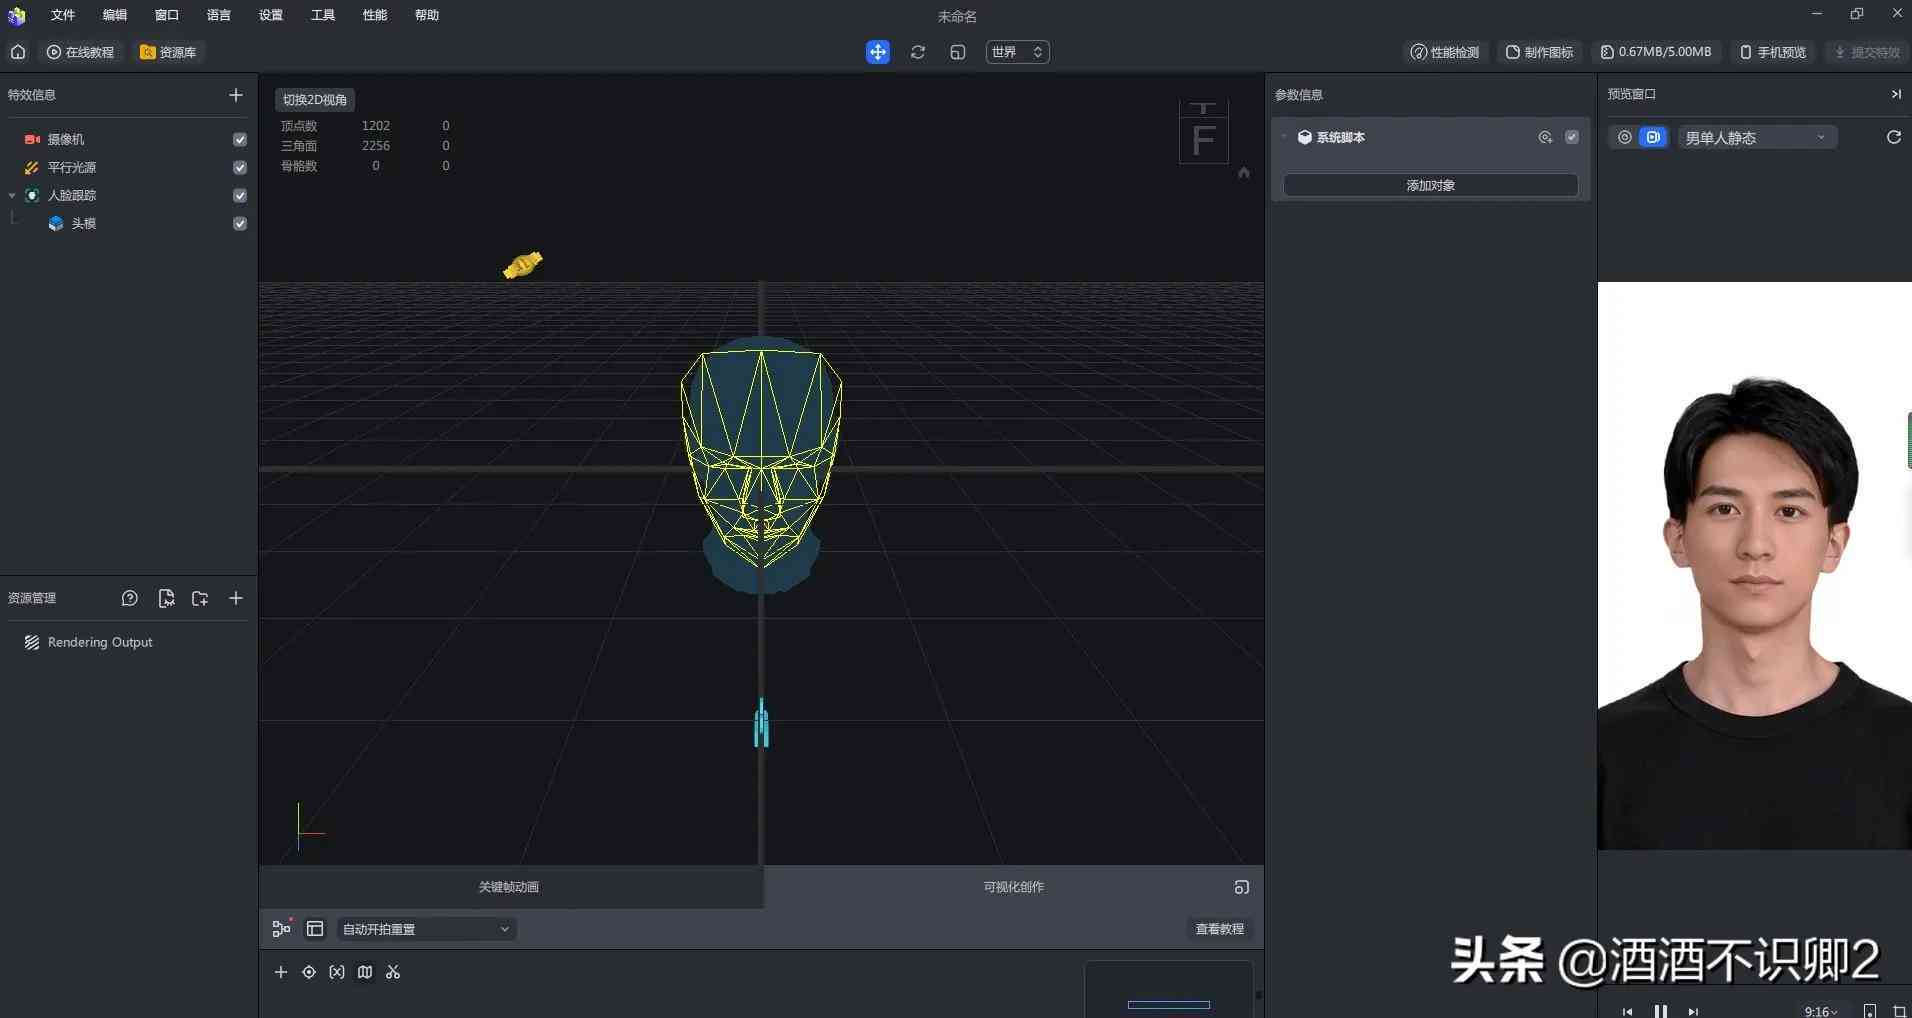Add new effect with plus icon
Image resolution: width=1912 pixels, height=1018 pixels.
pos(236,95)
